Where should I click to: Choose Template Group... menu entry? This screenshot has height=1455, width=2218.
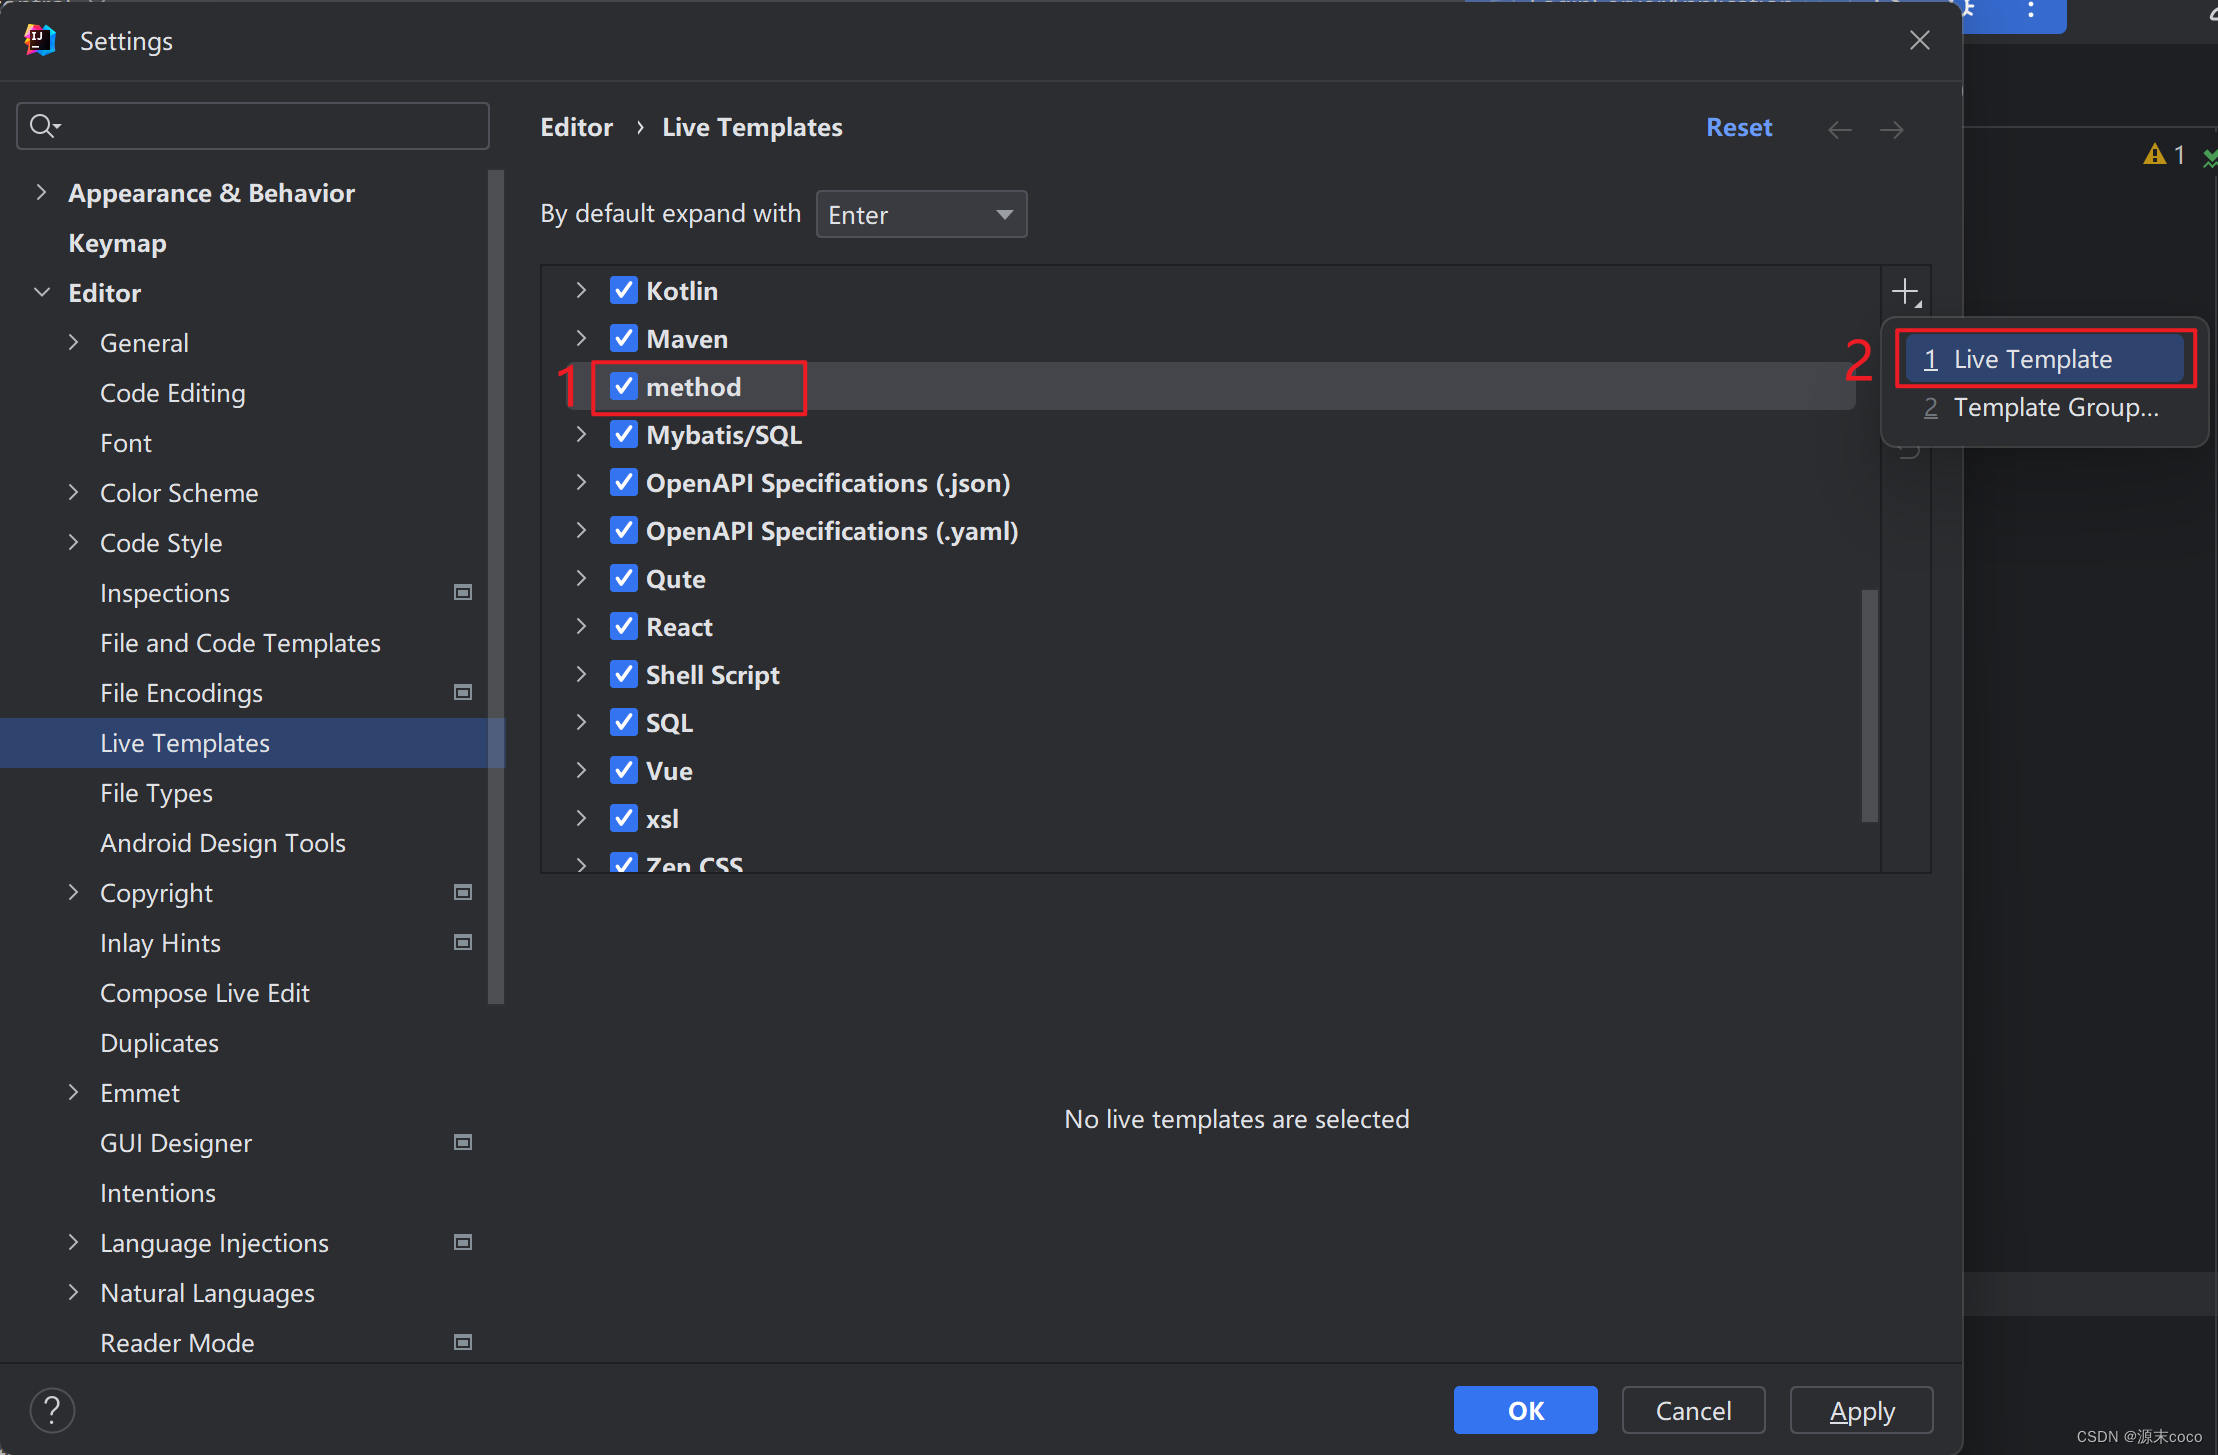pos(2055,408)
